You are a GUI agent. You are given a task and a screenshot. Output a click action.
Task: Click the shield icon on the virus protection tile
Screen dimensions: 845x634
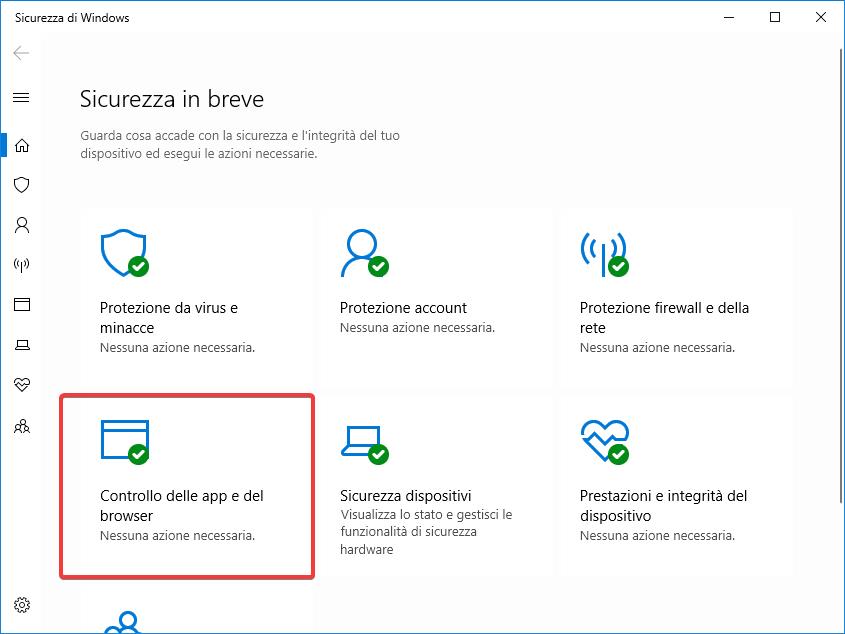(x=124, y=252)
